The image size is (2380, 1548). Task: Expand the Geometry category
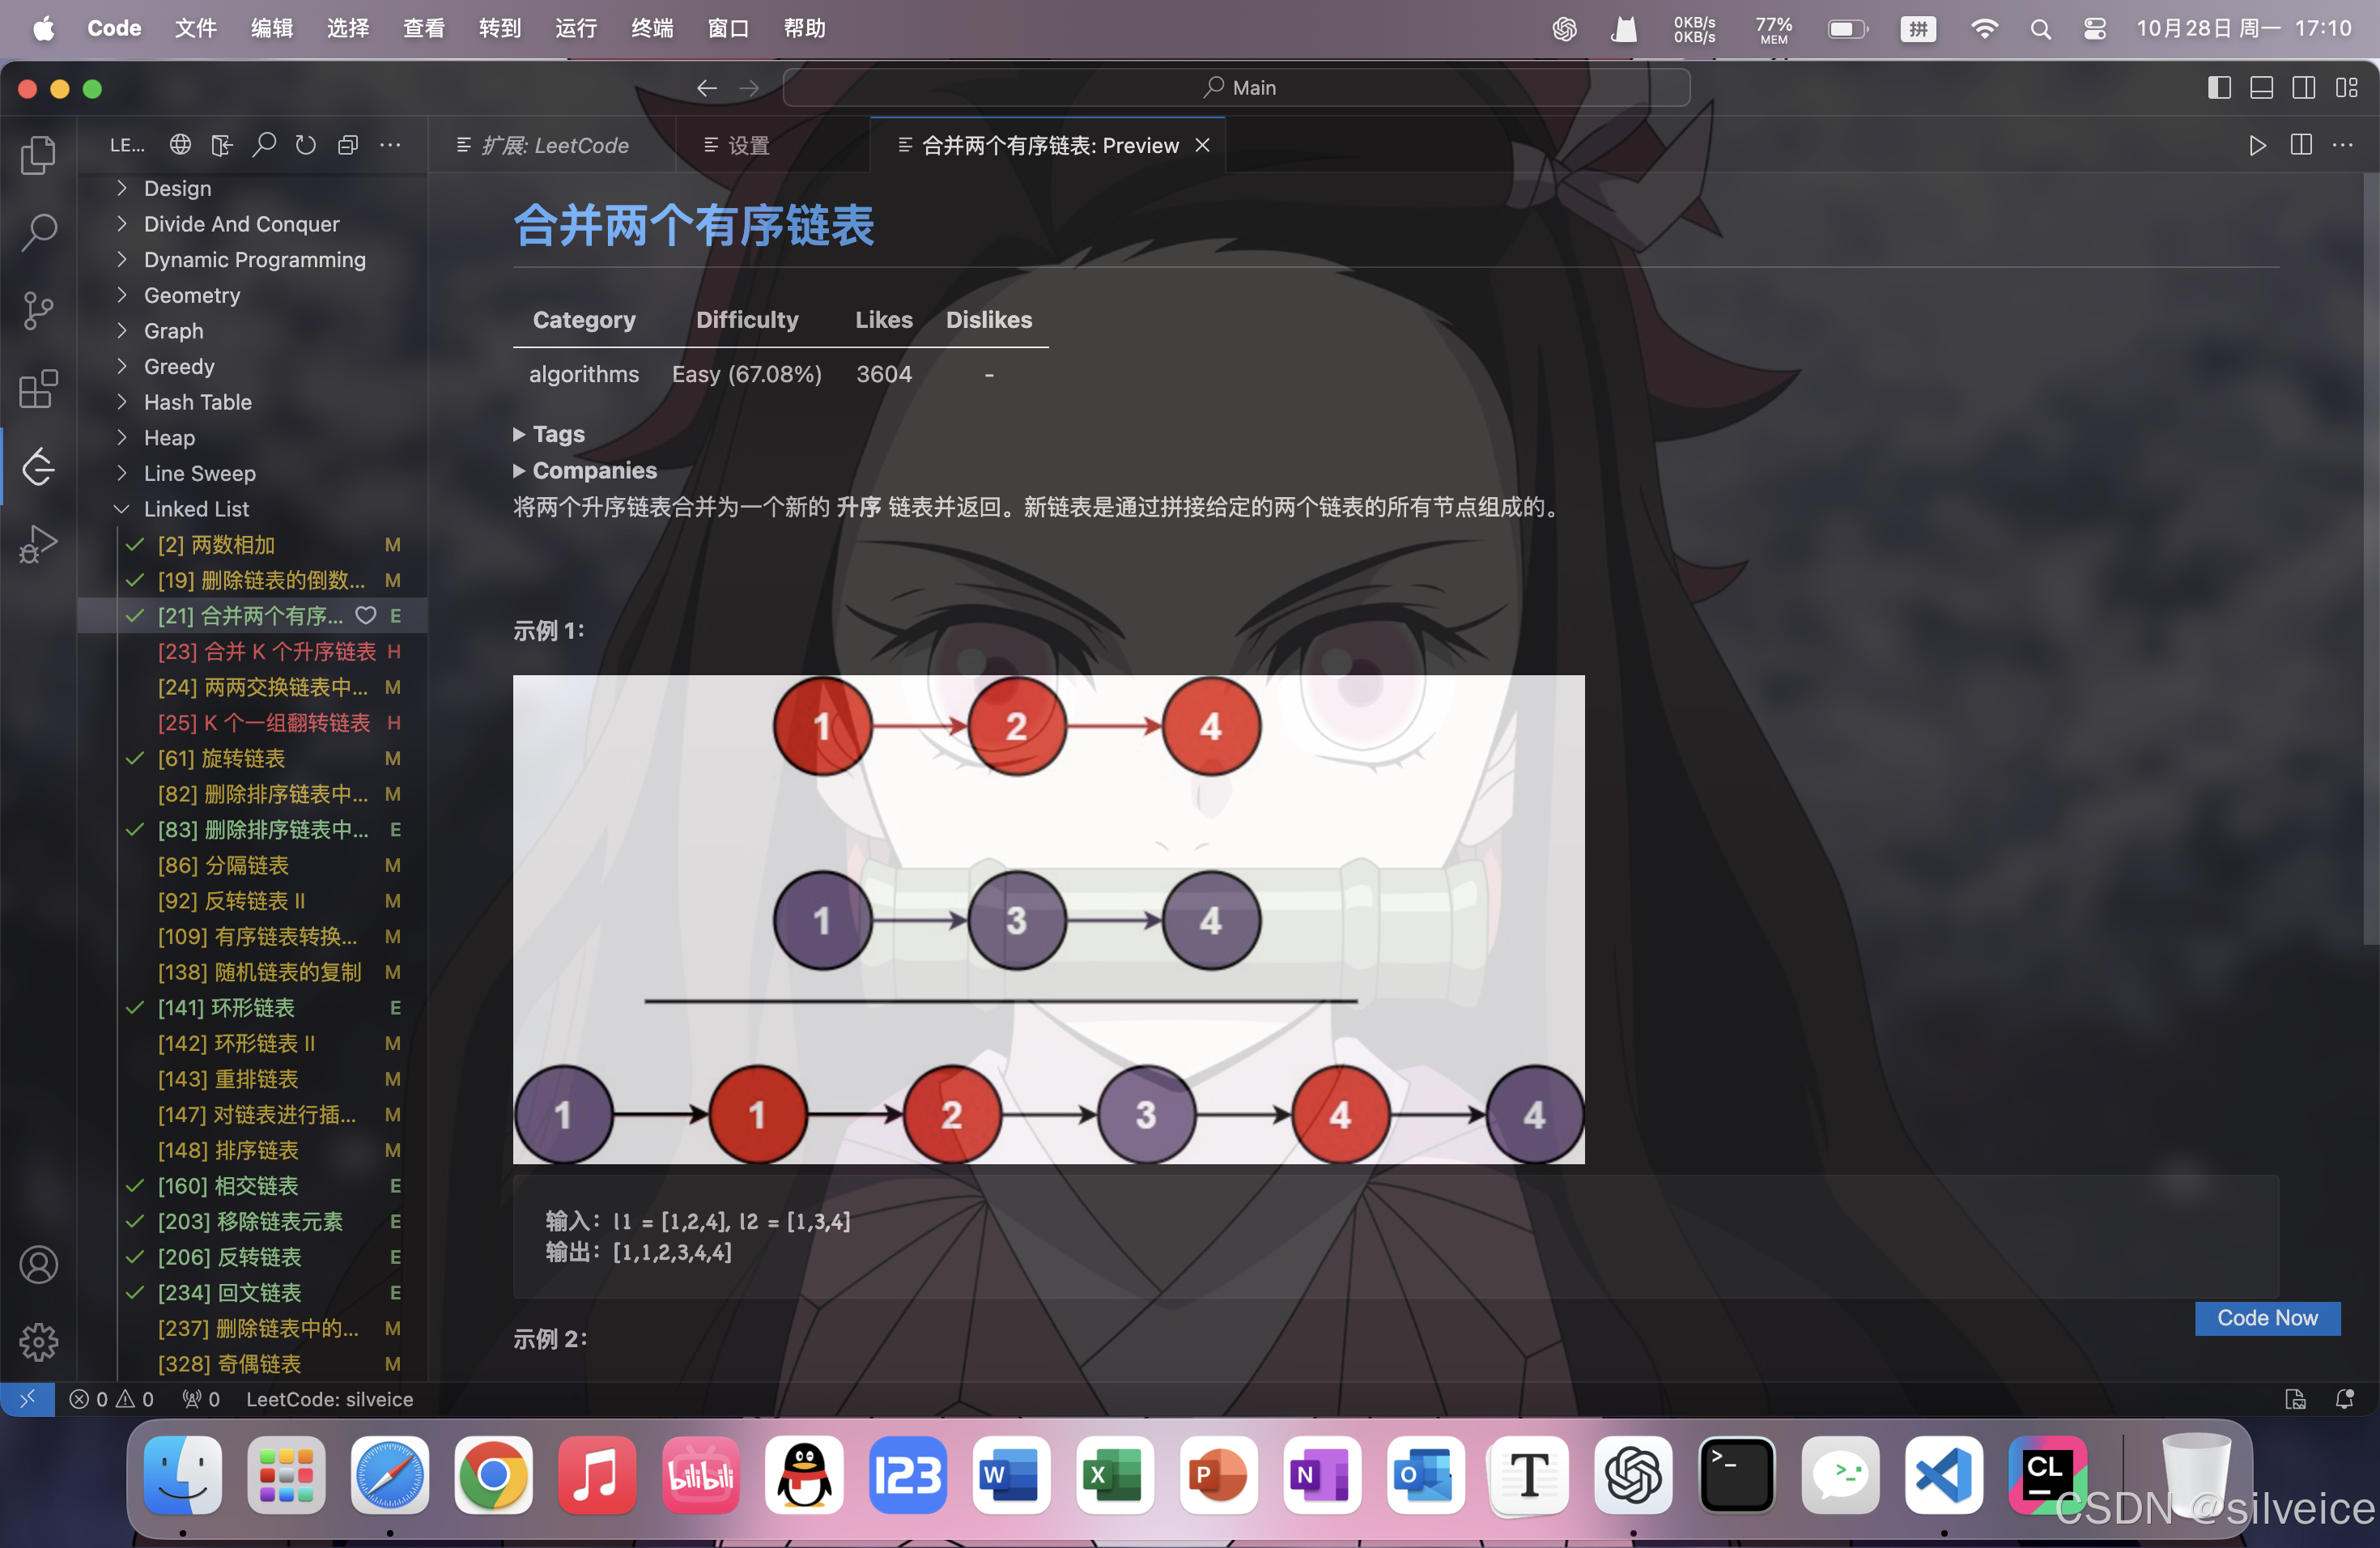pos(121,295)
